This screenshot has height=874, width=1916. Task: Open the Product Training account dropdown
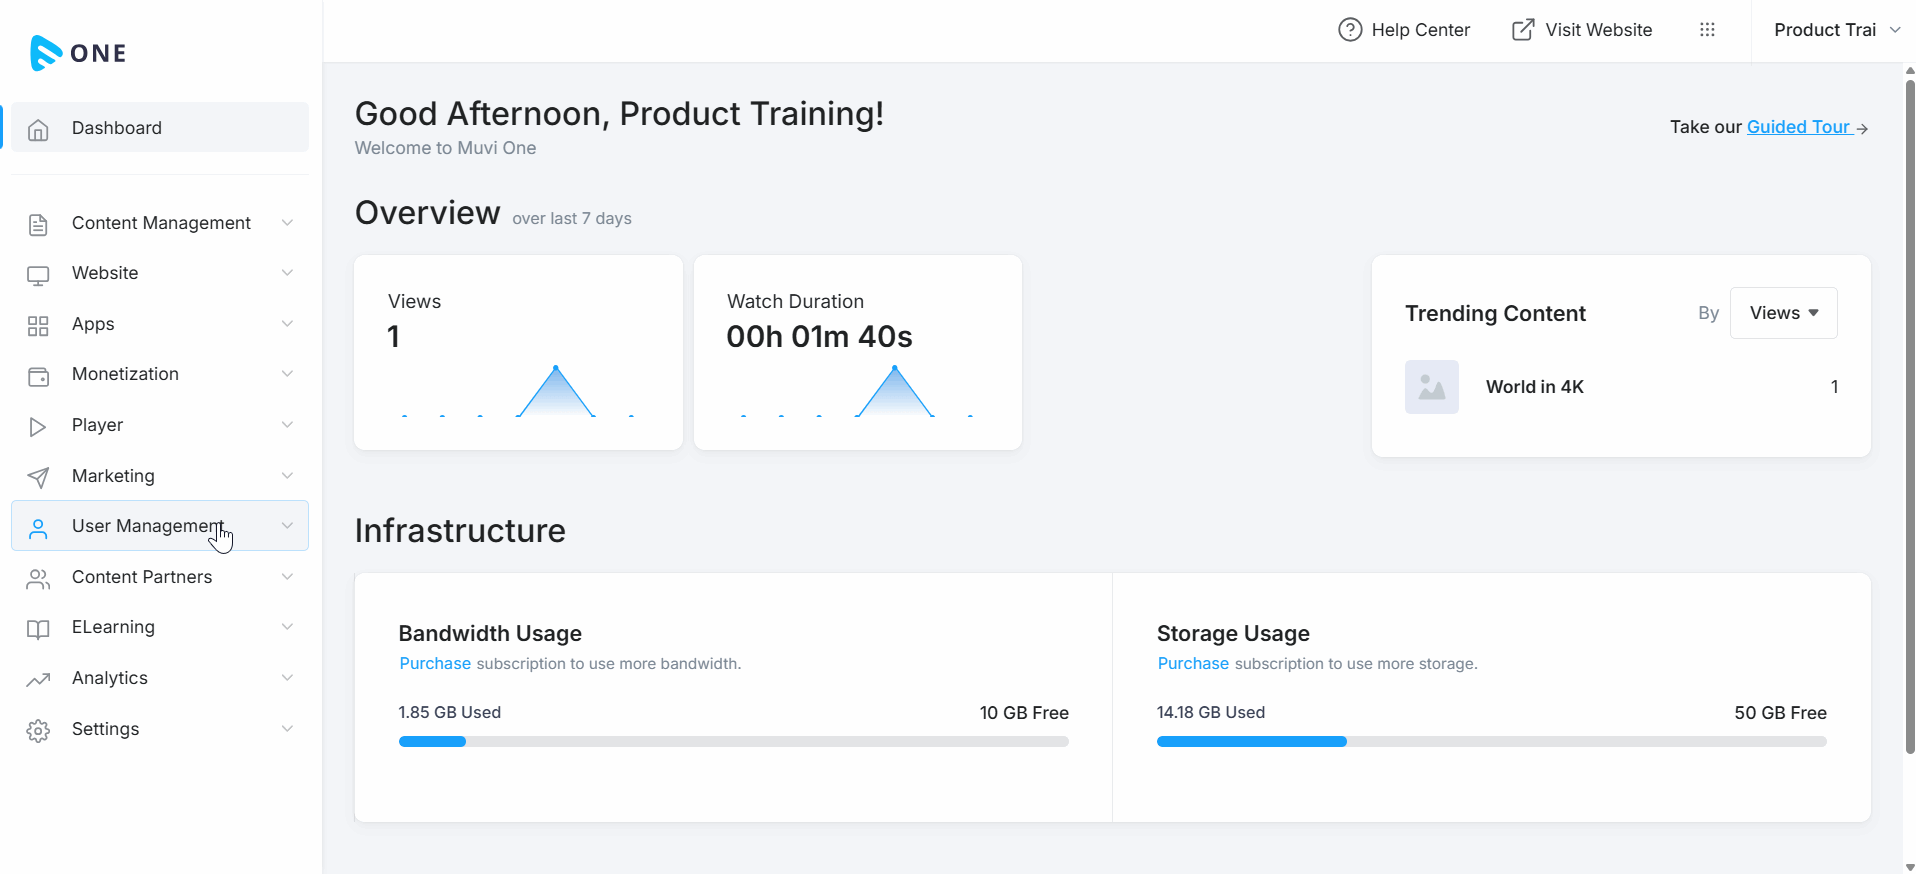tap(1836, 30)
